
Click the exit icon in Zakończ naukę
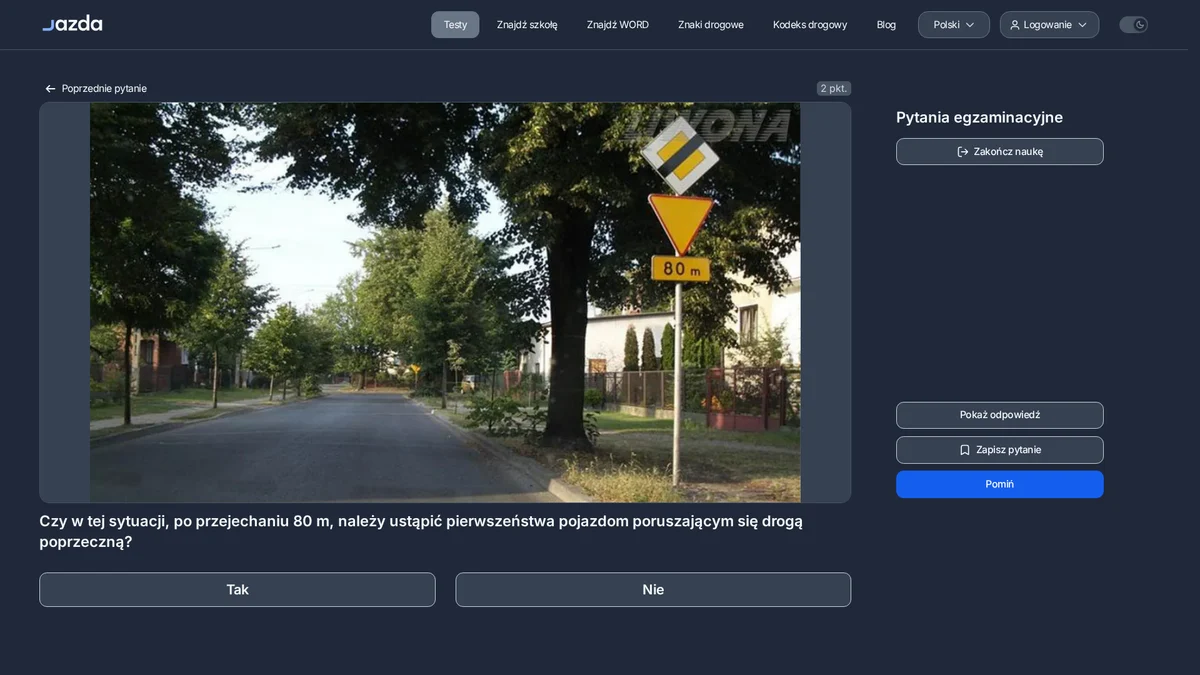[x=963, y=152]
